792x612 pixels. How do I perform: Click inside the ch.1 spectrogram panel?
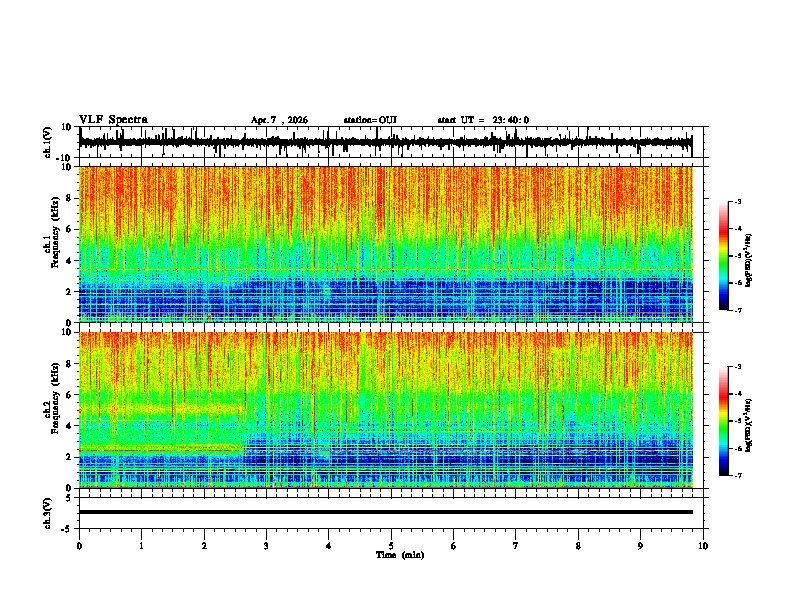(x=385, y=244)
